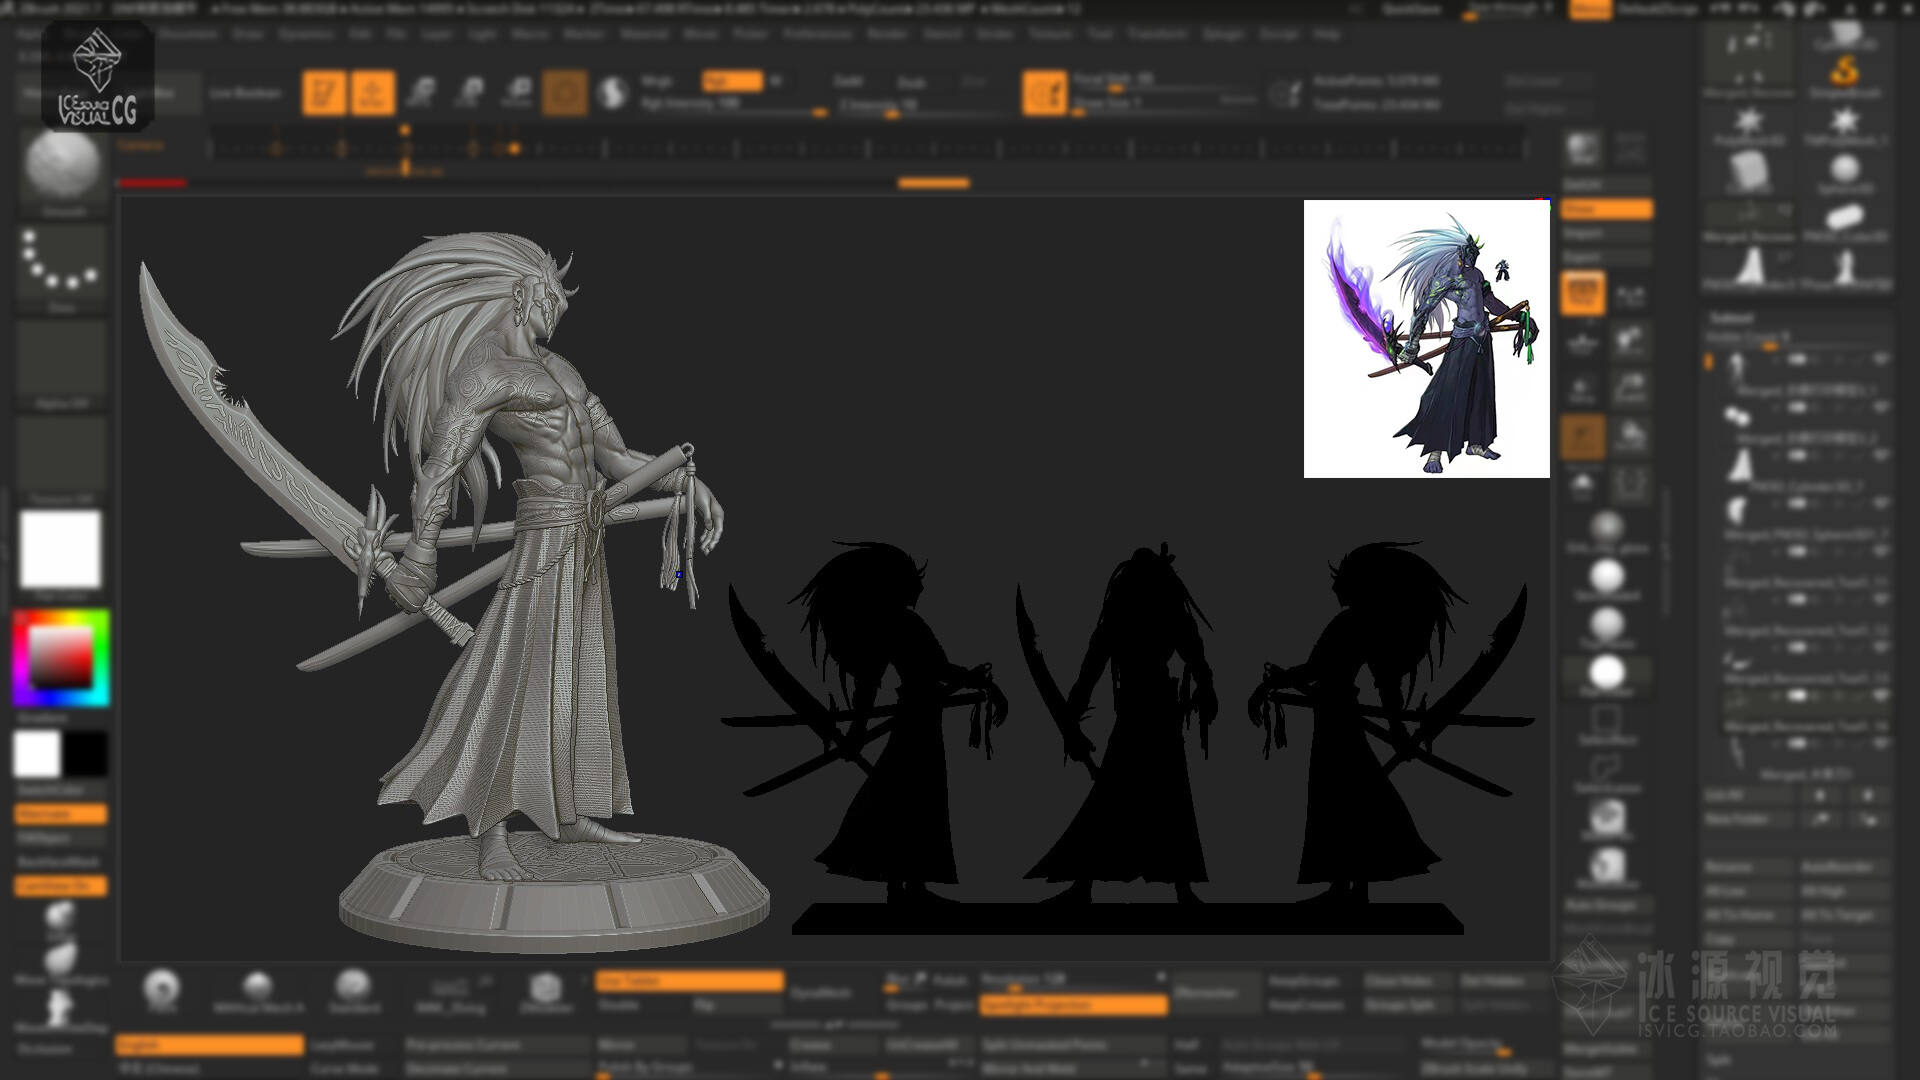The width and height of the screenshot is (1920, 1080).
Task: Open the Dynamics menu
Action: pyautogui.click(x=306, y=33)
